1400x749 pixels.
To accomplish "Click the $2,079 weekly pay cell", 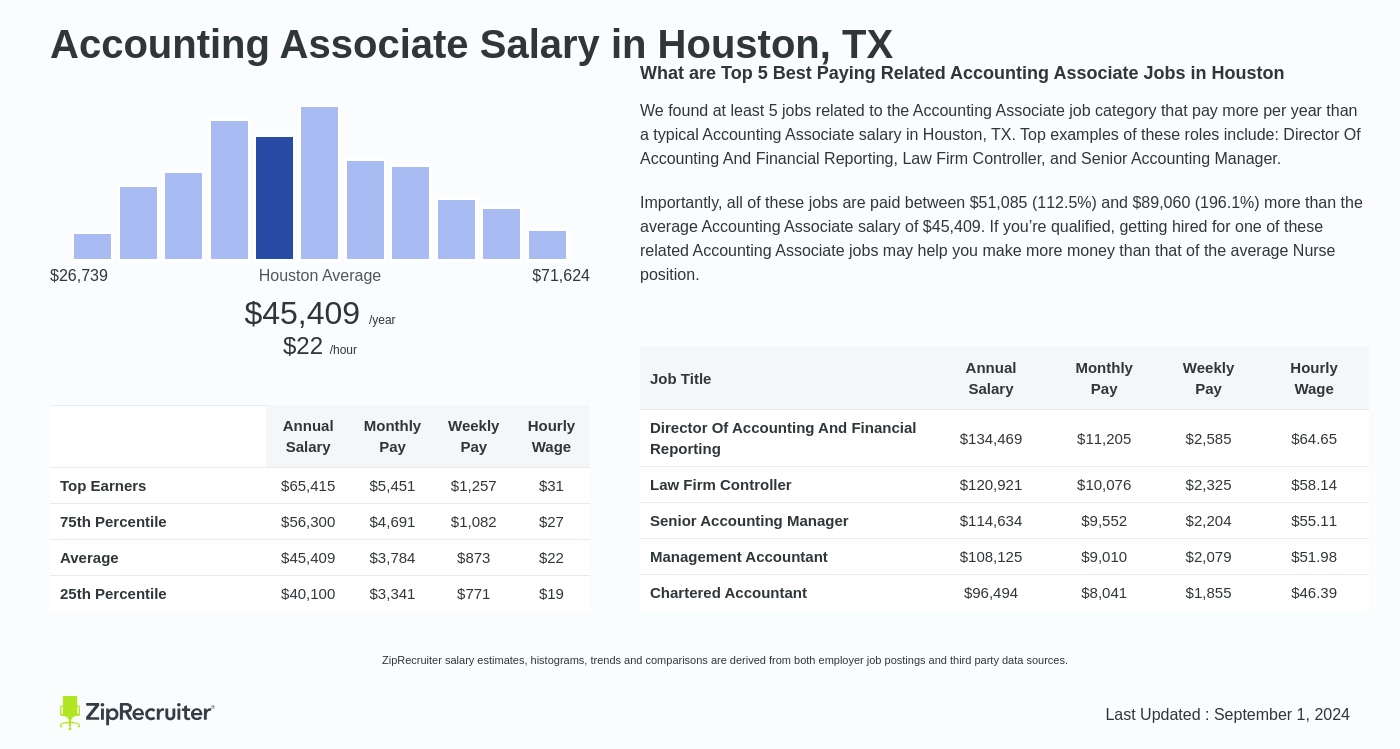I will coord(1209,557).
